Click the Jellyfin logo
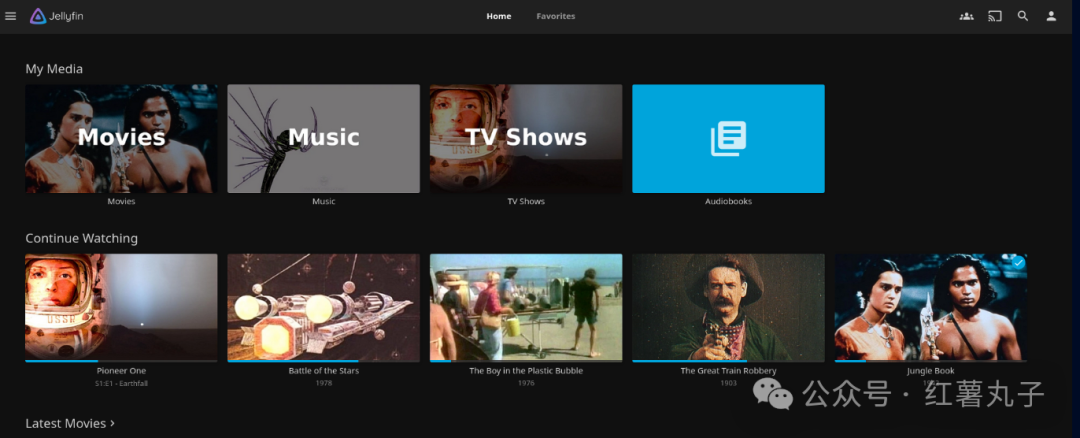This screenshot has height=438, width=1080. coord(56,16)
